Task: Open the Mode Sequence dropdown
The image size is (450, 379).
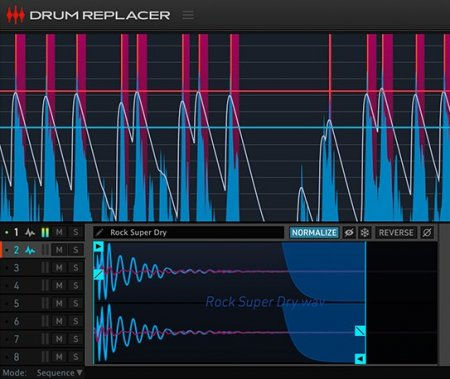Action: point(59,373)
